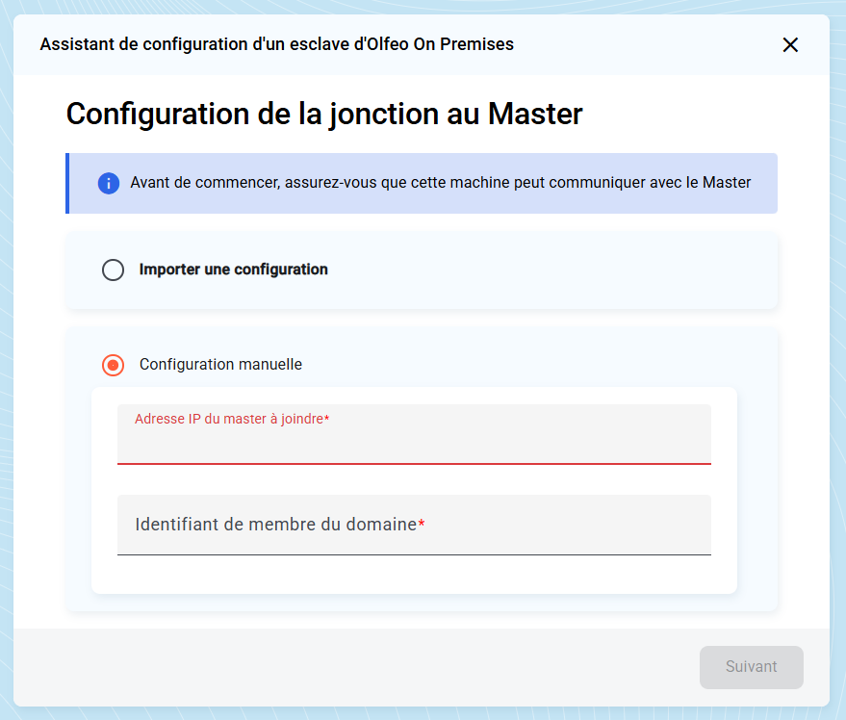Screen dimensions: 846x720
Task: Select the Configuration manuelle radio button
Action: coord(113,365)
